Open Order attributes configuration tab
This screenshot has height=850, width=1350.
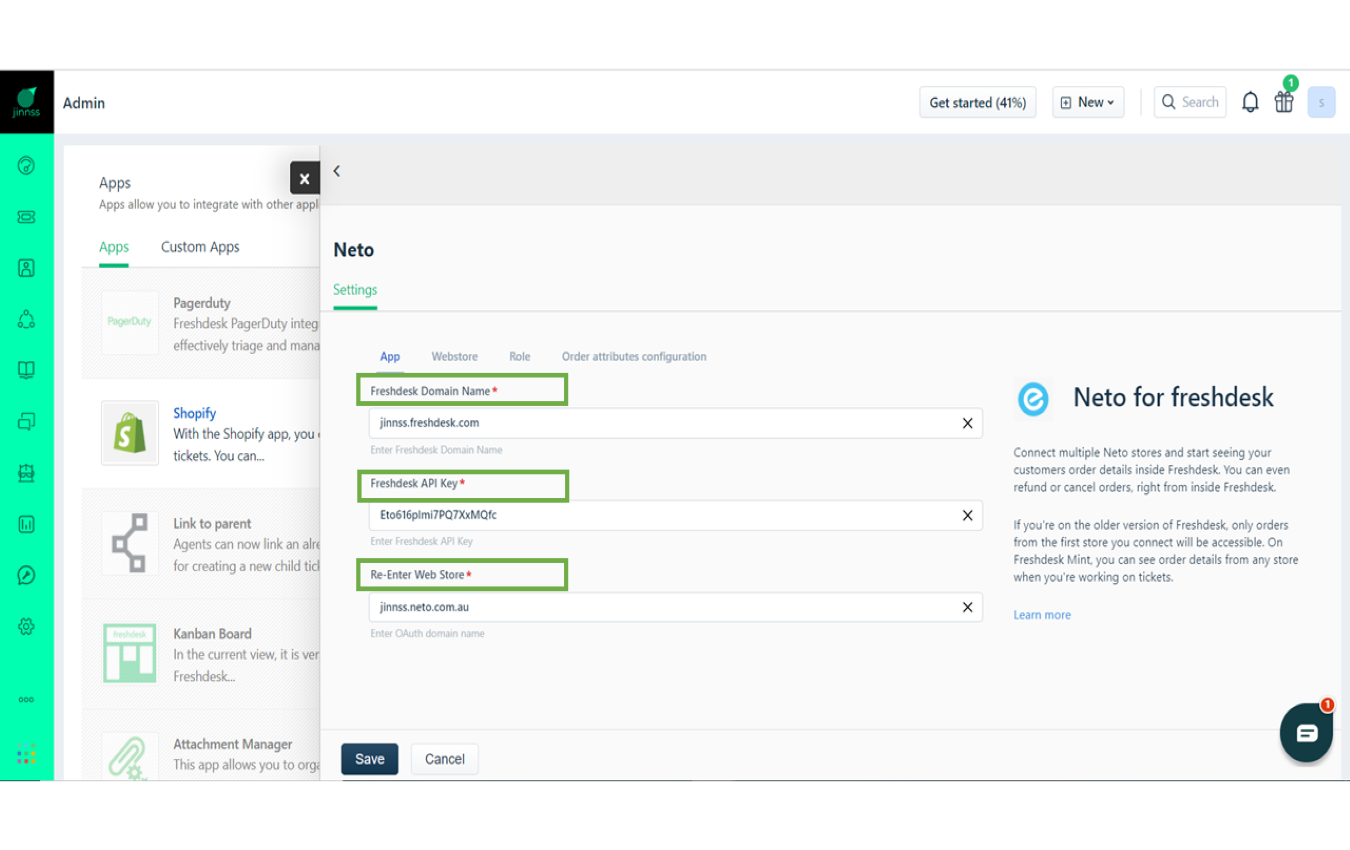click(634, 356)
